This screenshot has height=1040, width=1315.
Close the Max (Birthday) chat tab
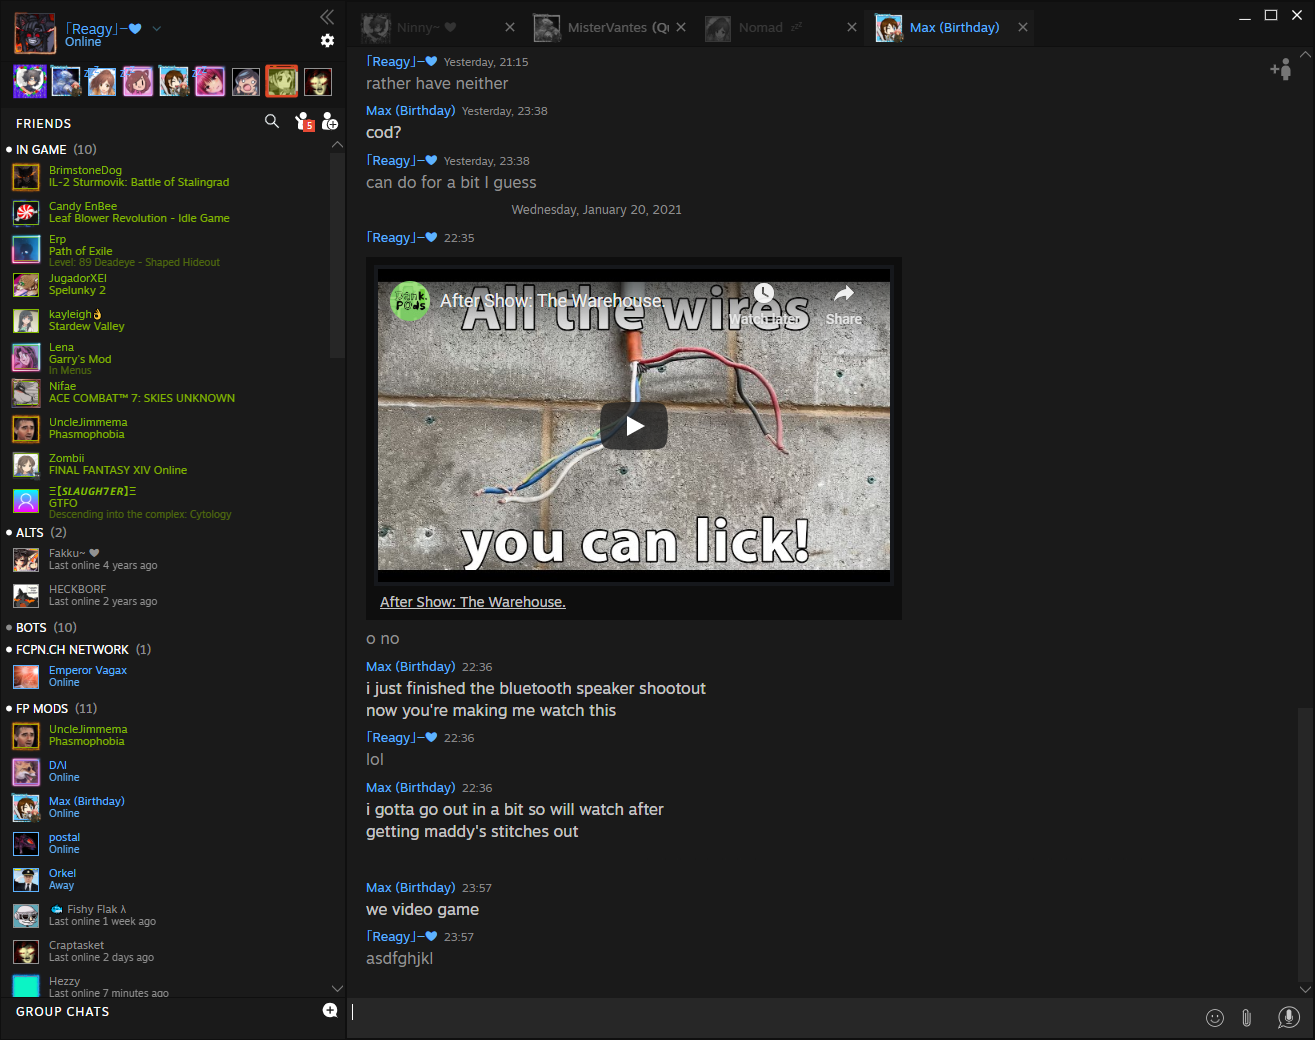(1023, 27)
